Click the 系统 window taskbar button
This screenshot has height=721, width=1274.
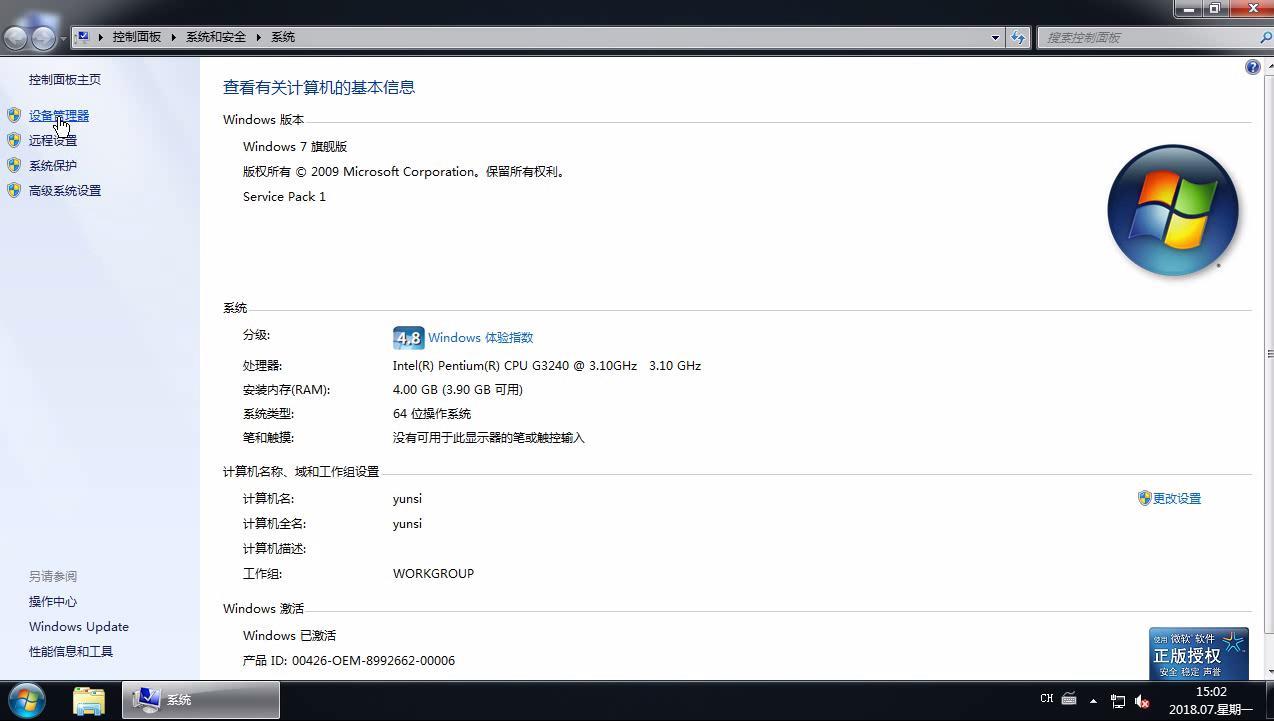[x=201, y=700]
